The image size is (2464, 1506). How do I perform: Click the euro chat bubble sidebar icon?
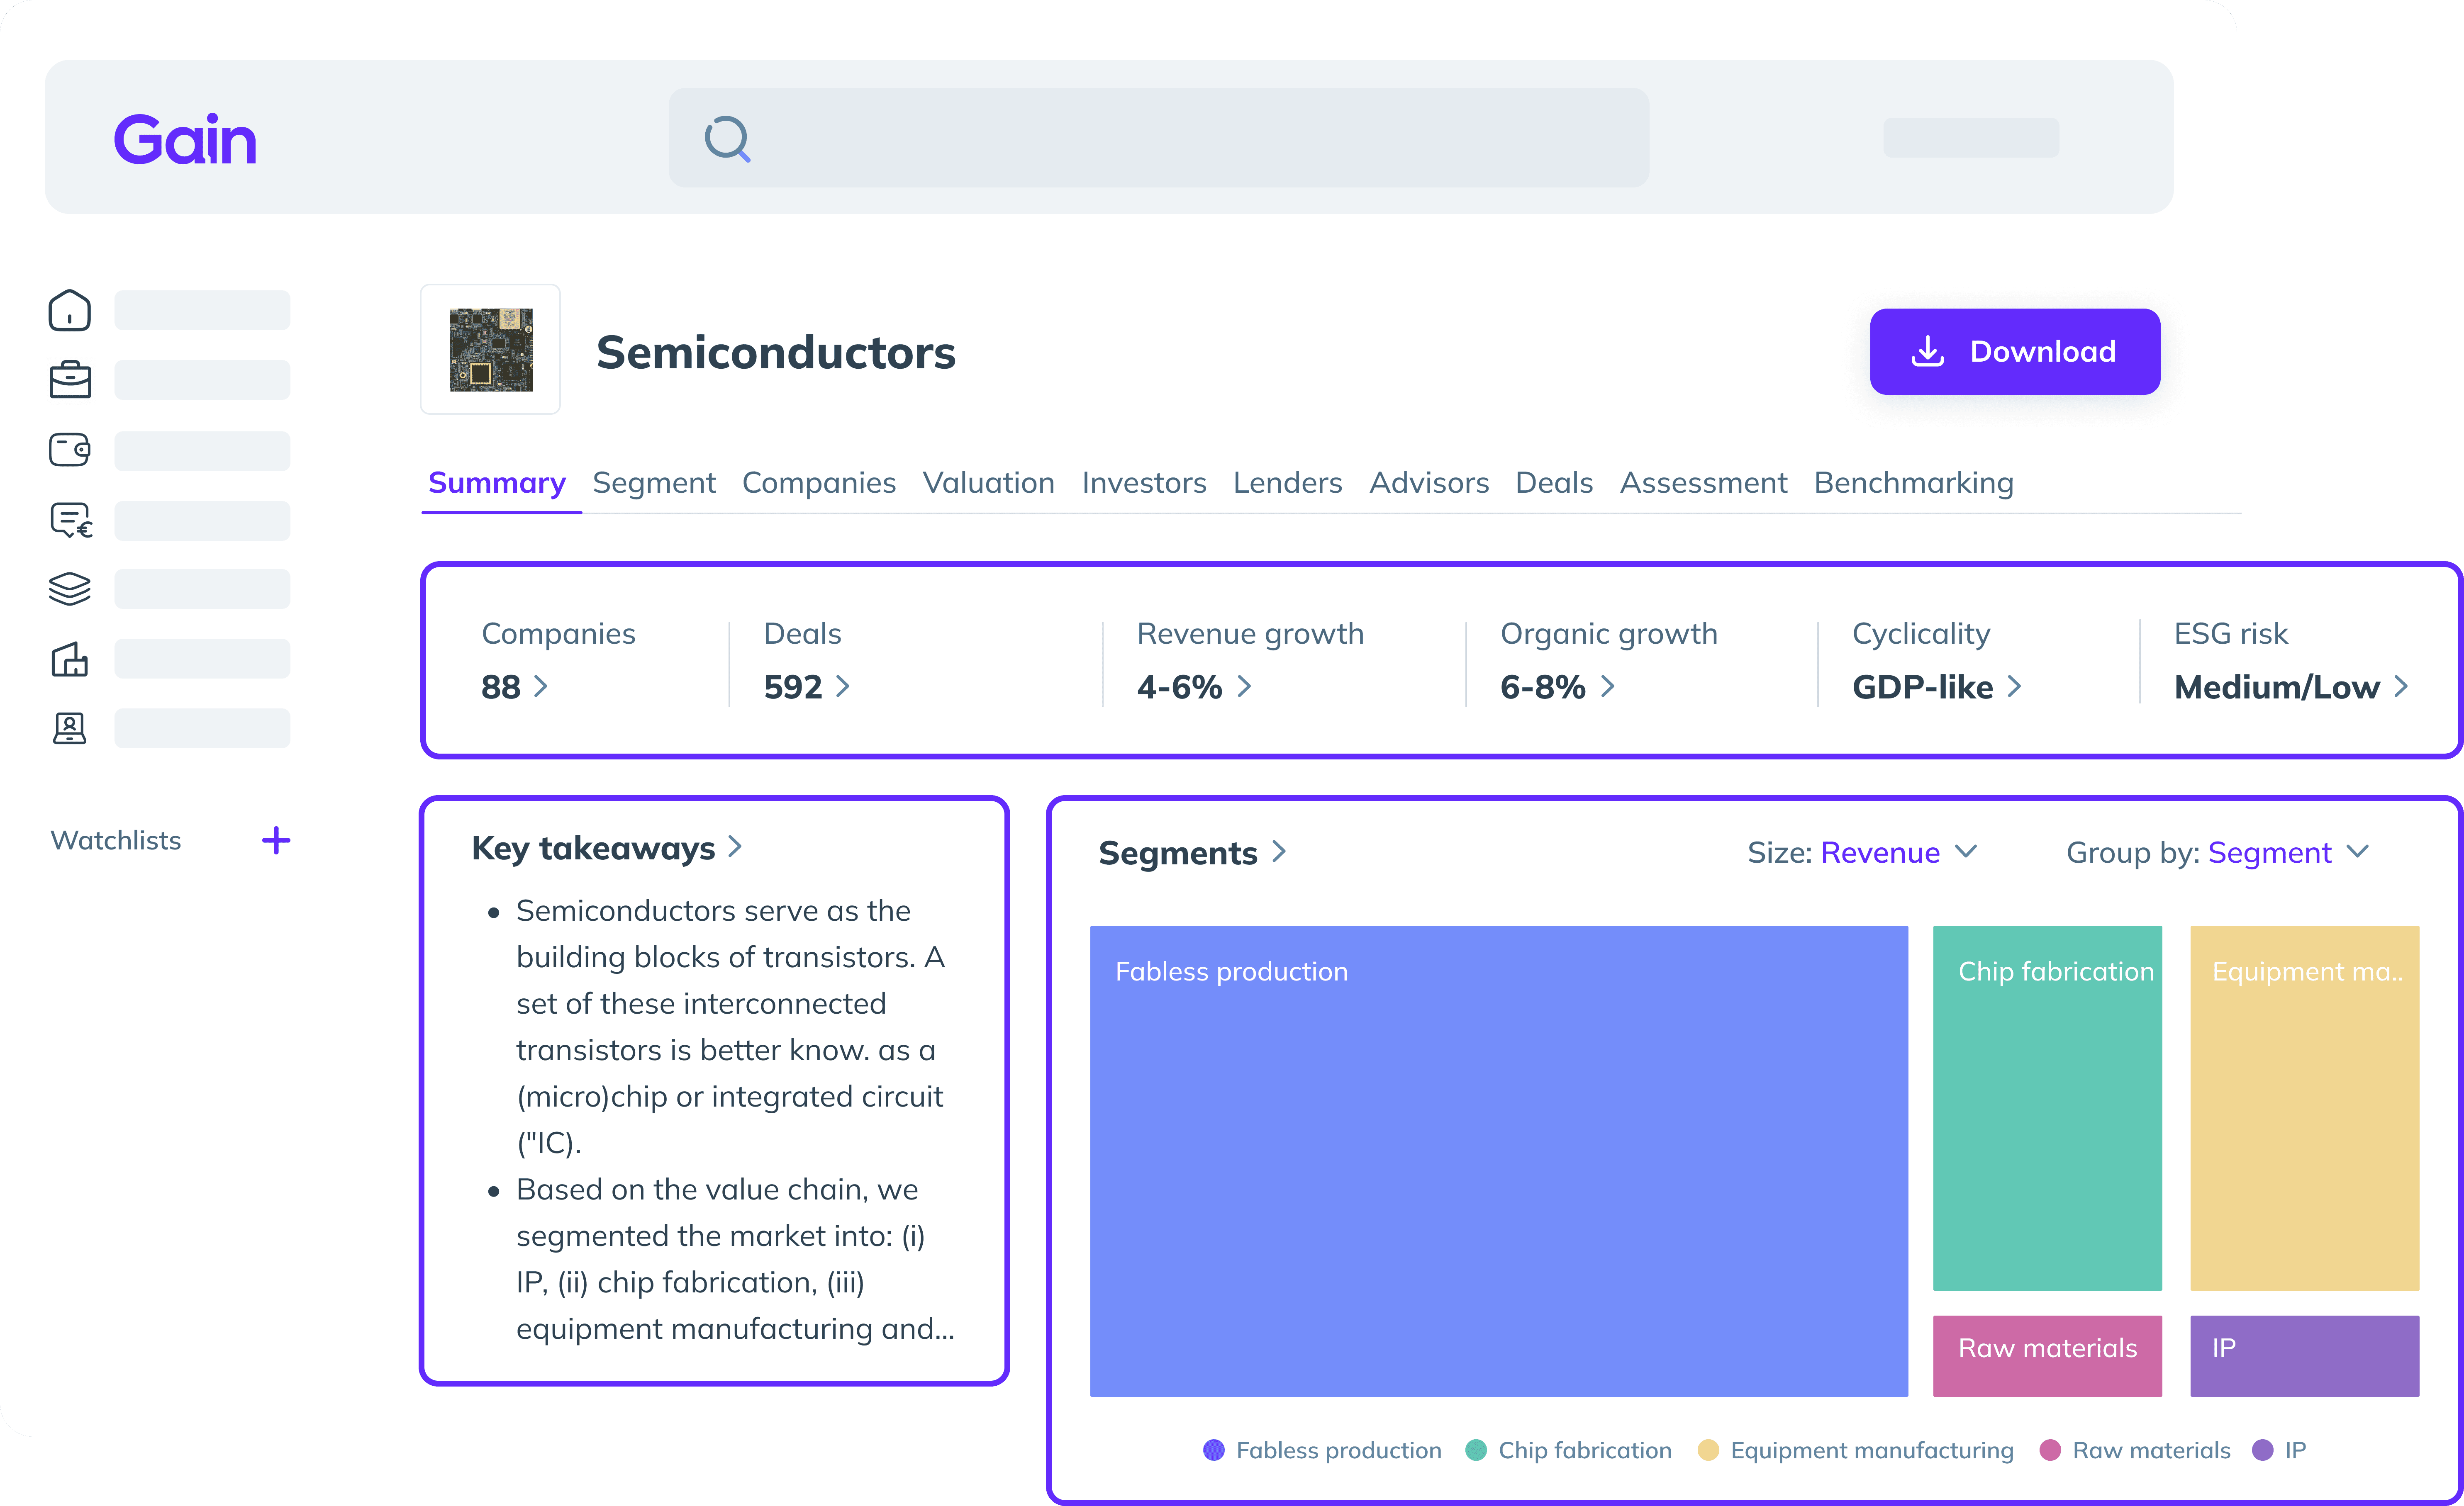tap(70, 520)
